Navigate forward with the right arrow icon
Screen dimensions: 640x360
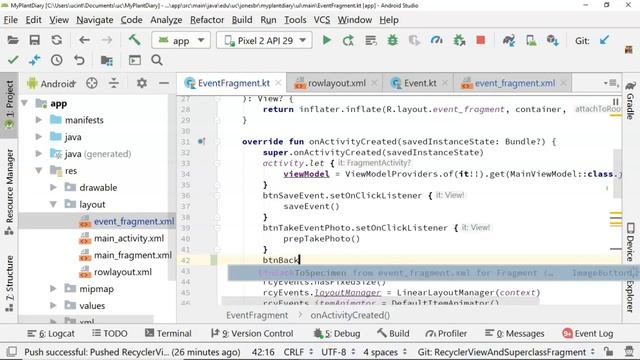coord(107,40)
